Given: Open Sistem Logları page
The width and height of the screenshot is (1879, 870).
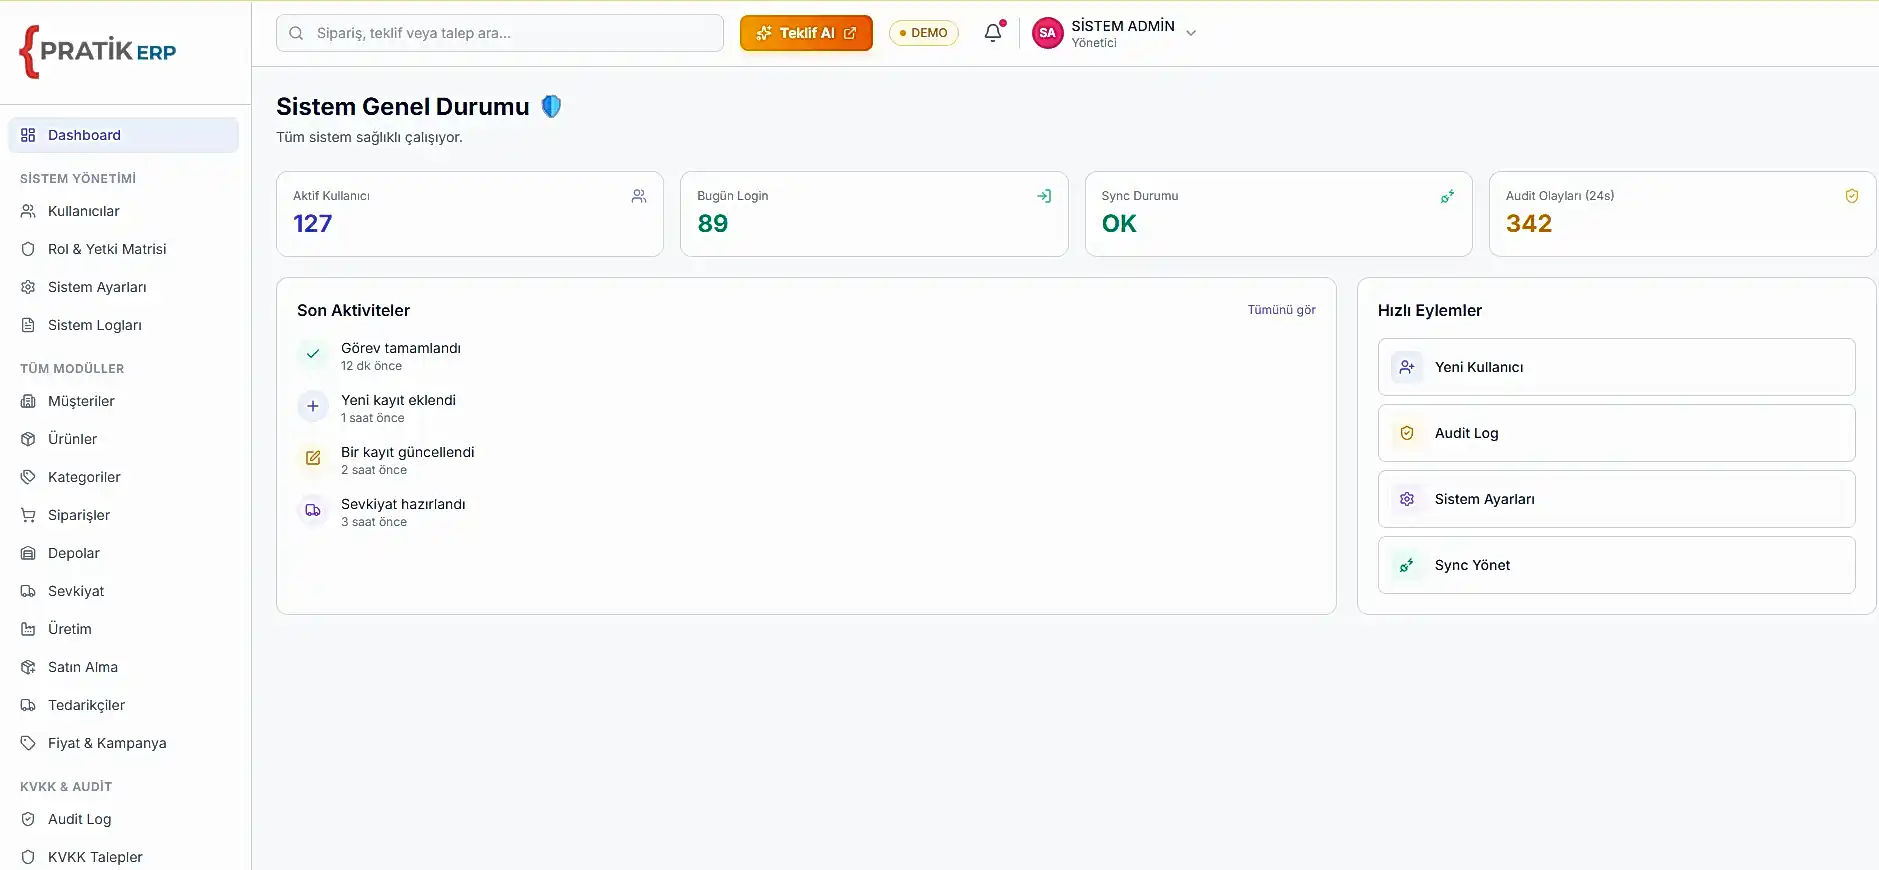Looking at the screenshot, I should (x=123, y=325).
